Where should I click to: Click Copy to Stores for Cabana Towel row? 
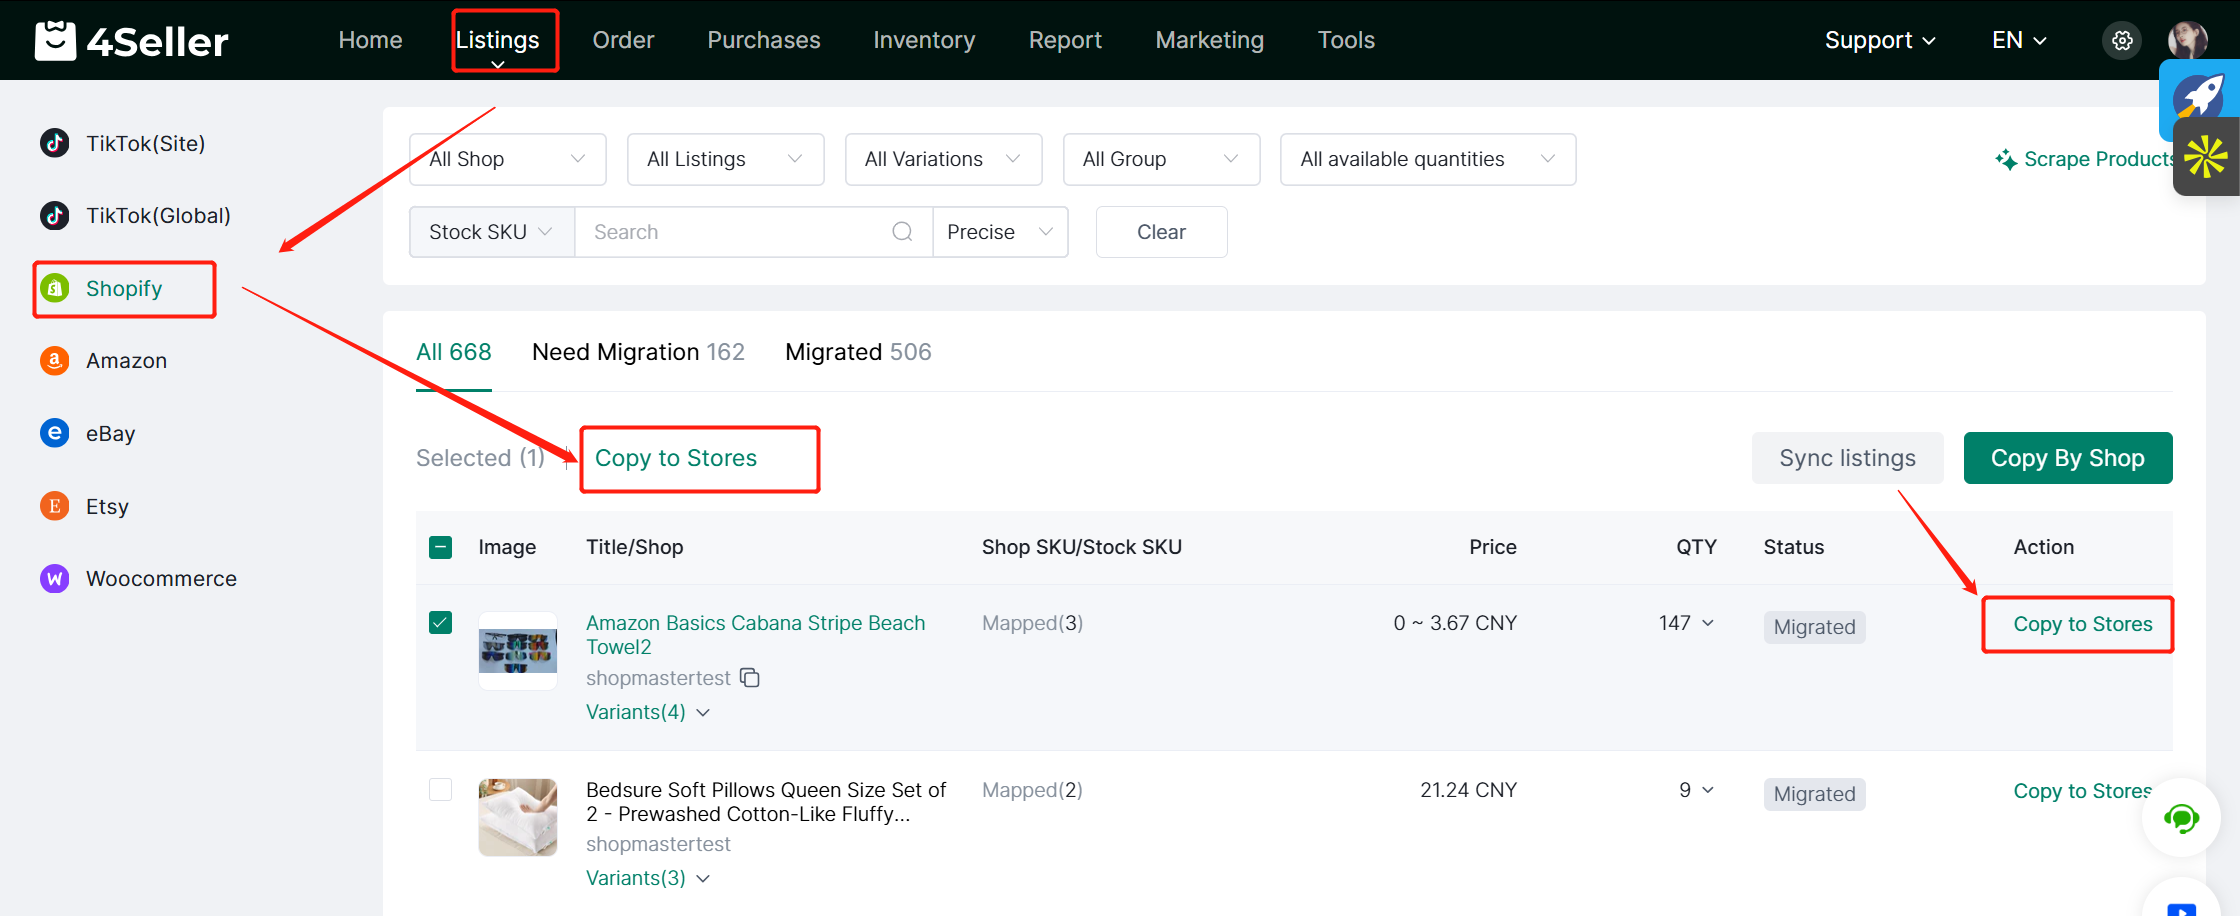[2082, 624]
